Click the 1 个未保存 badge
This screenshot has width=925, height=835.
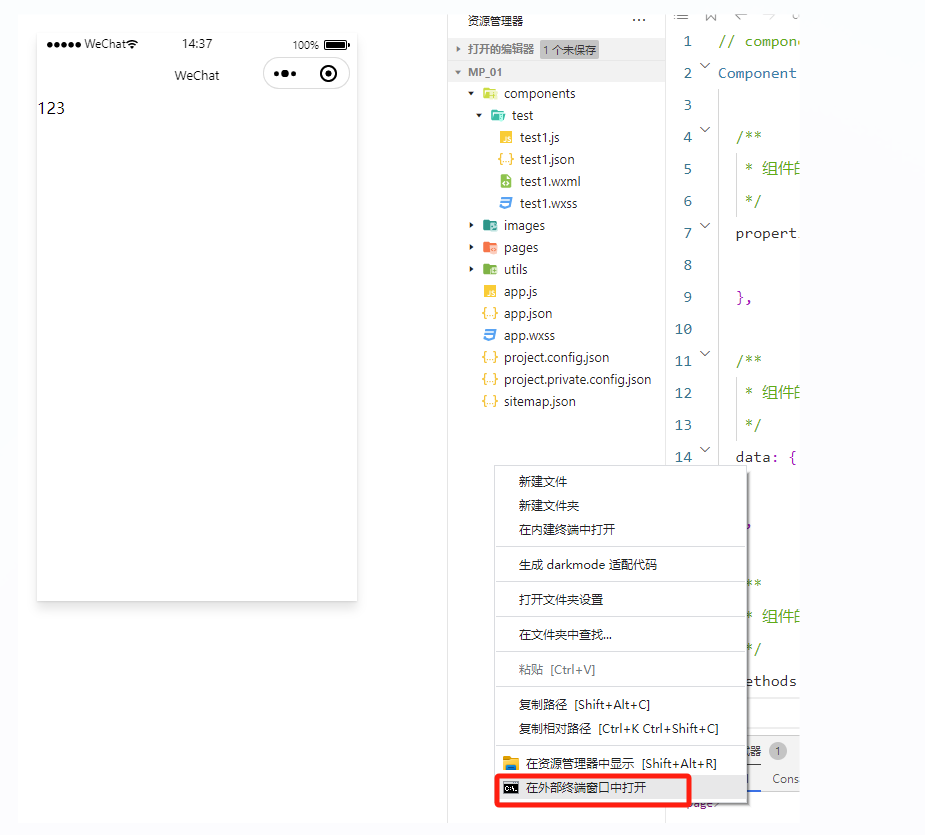click(569, 50)
